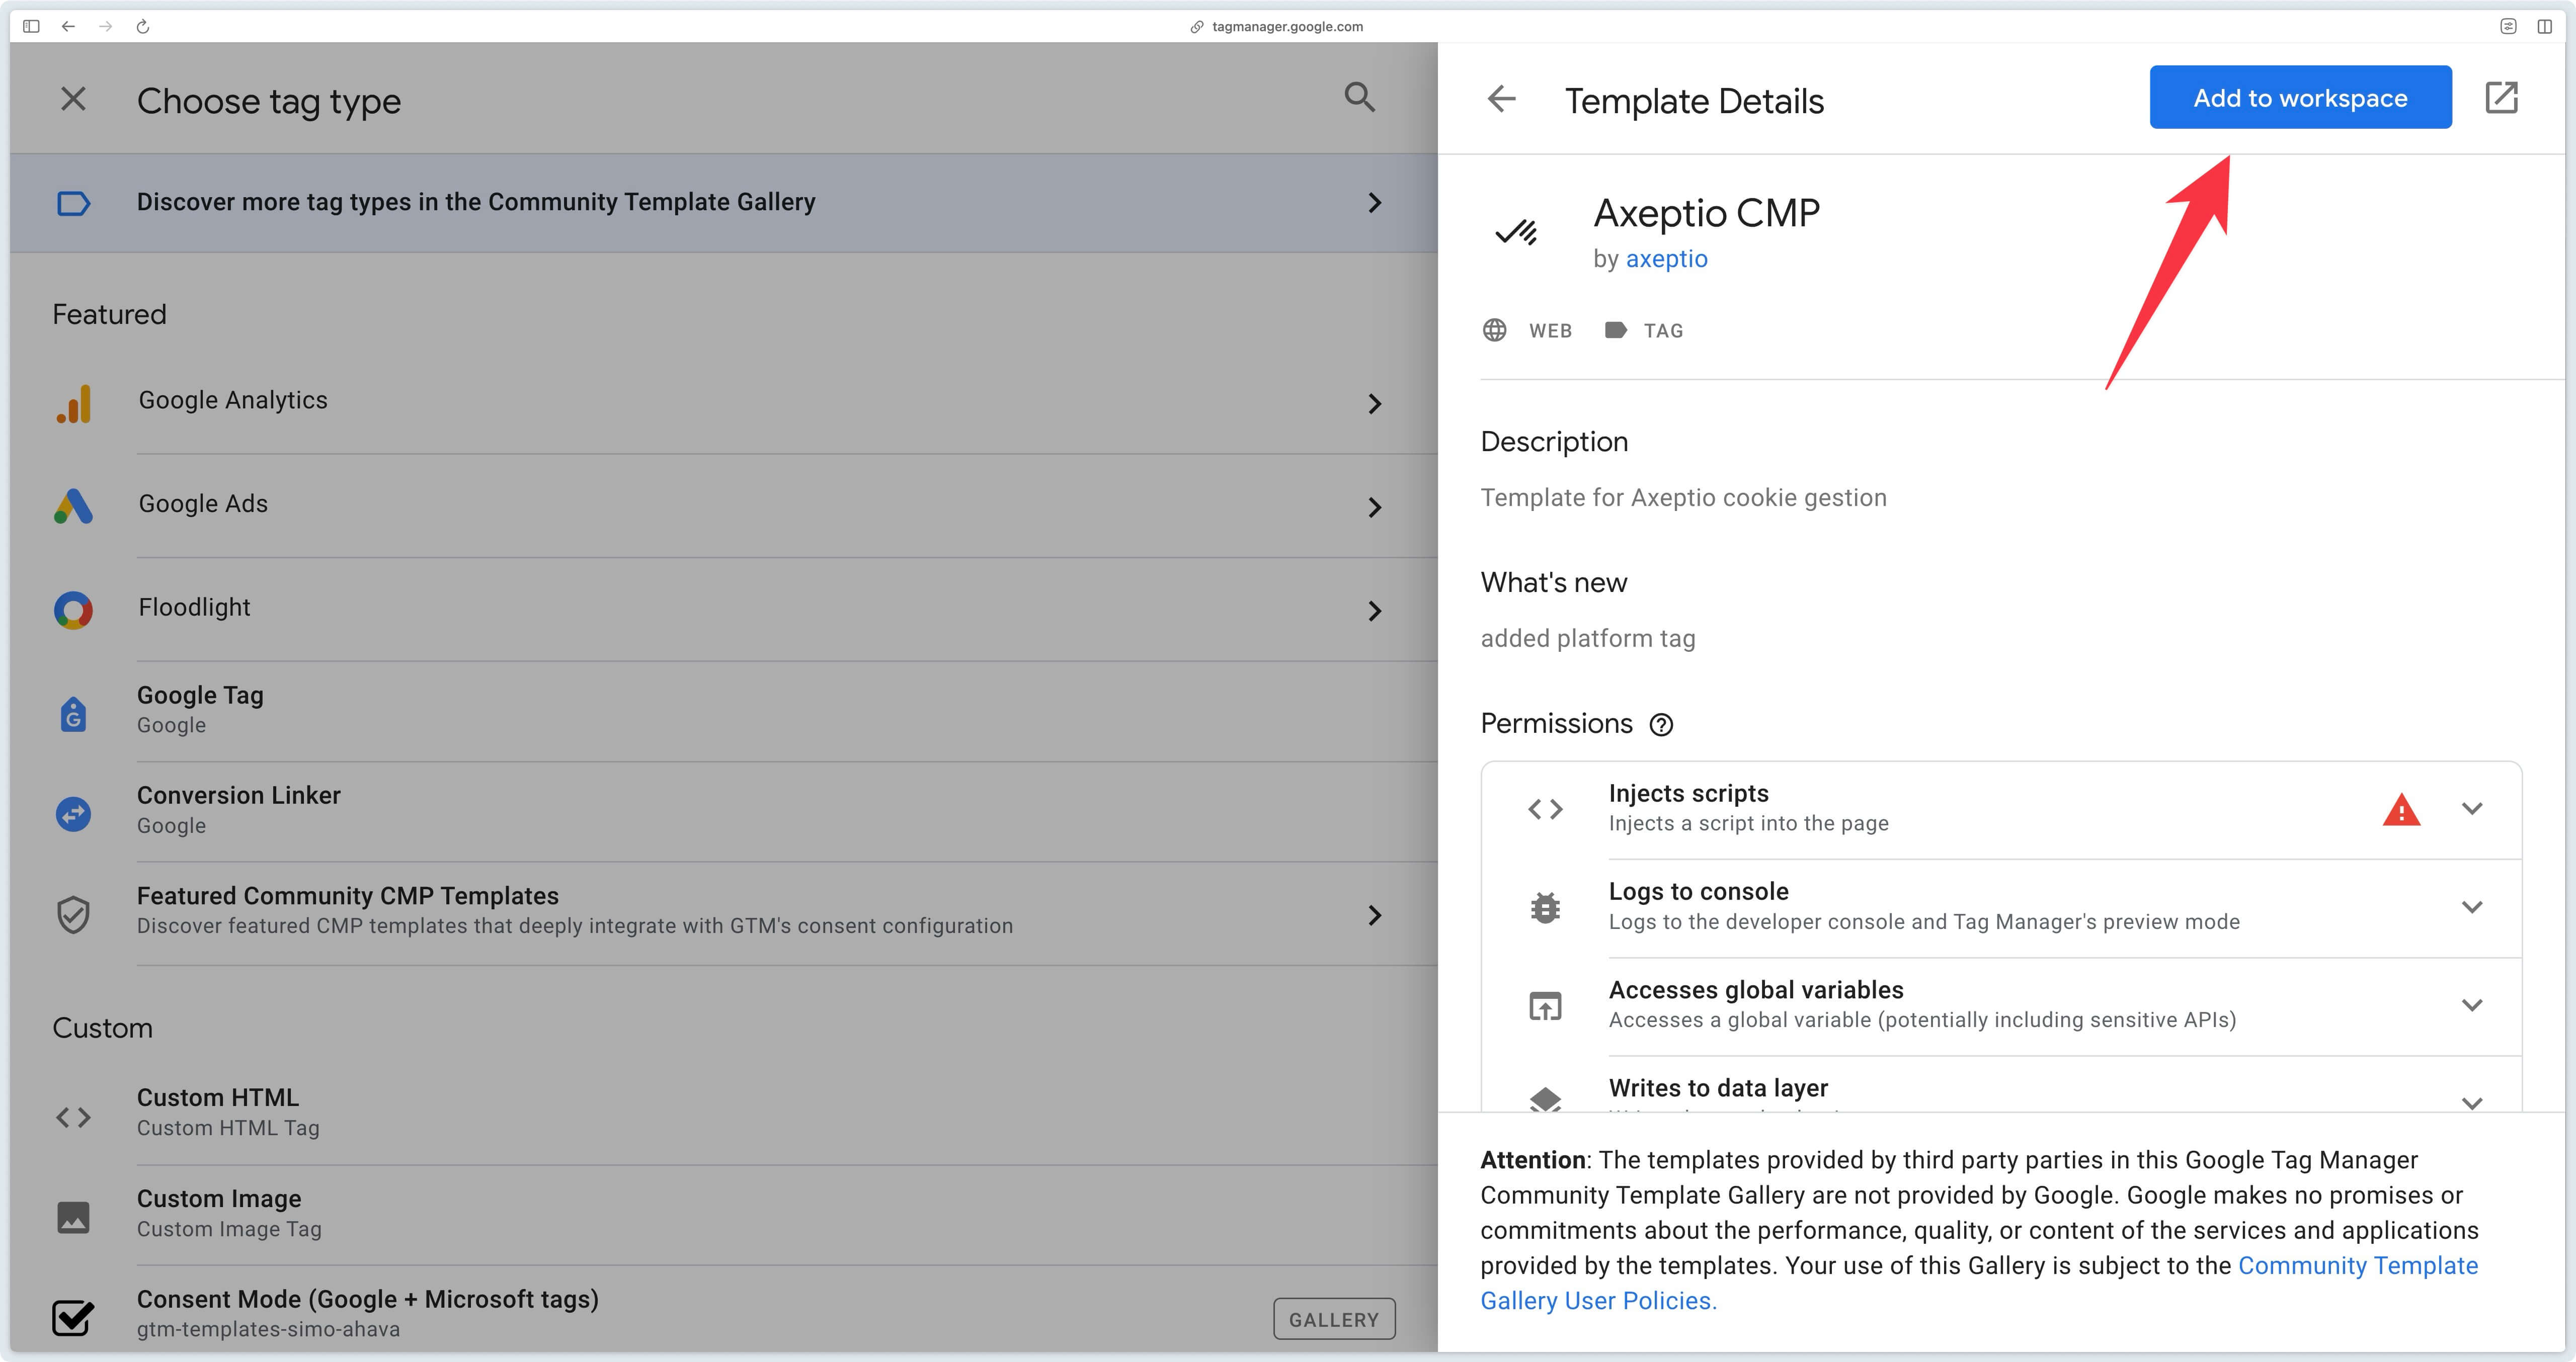Click the browser reader icon near top right
The height and width of the screenshot is (1362, 2576).
(2508, 27)
